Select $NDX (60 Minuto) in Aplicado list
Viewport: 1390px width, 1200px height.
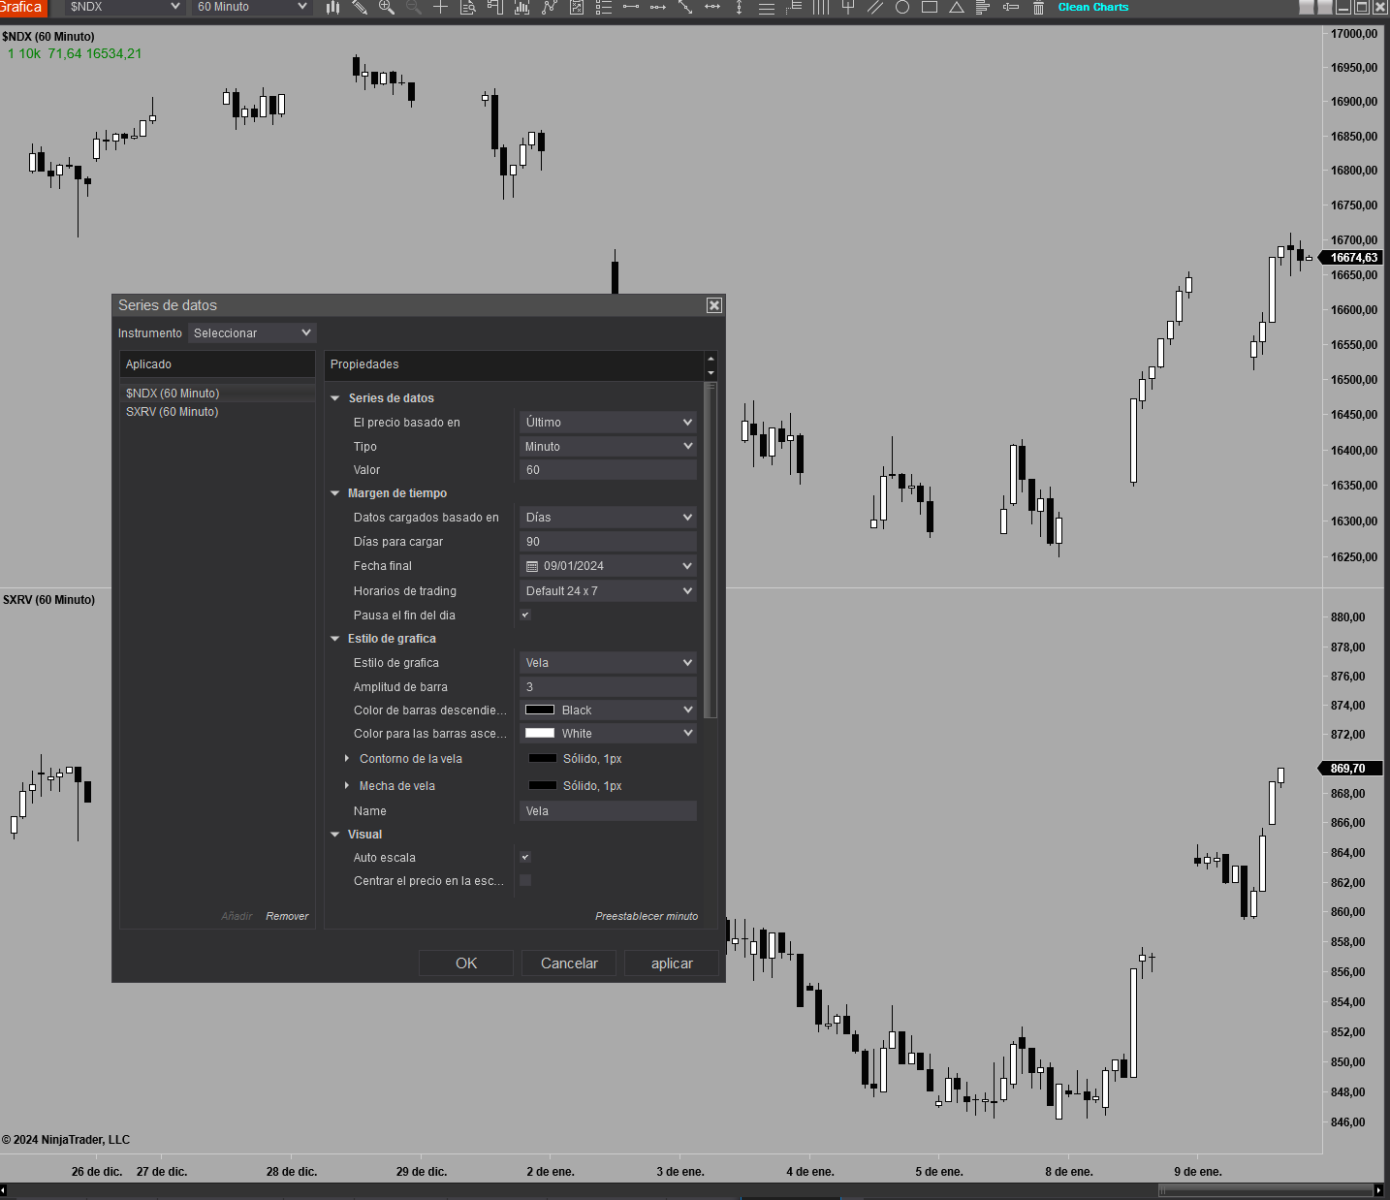217,393
